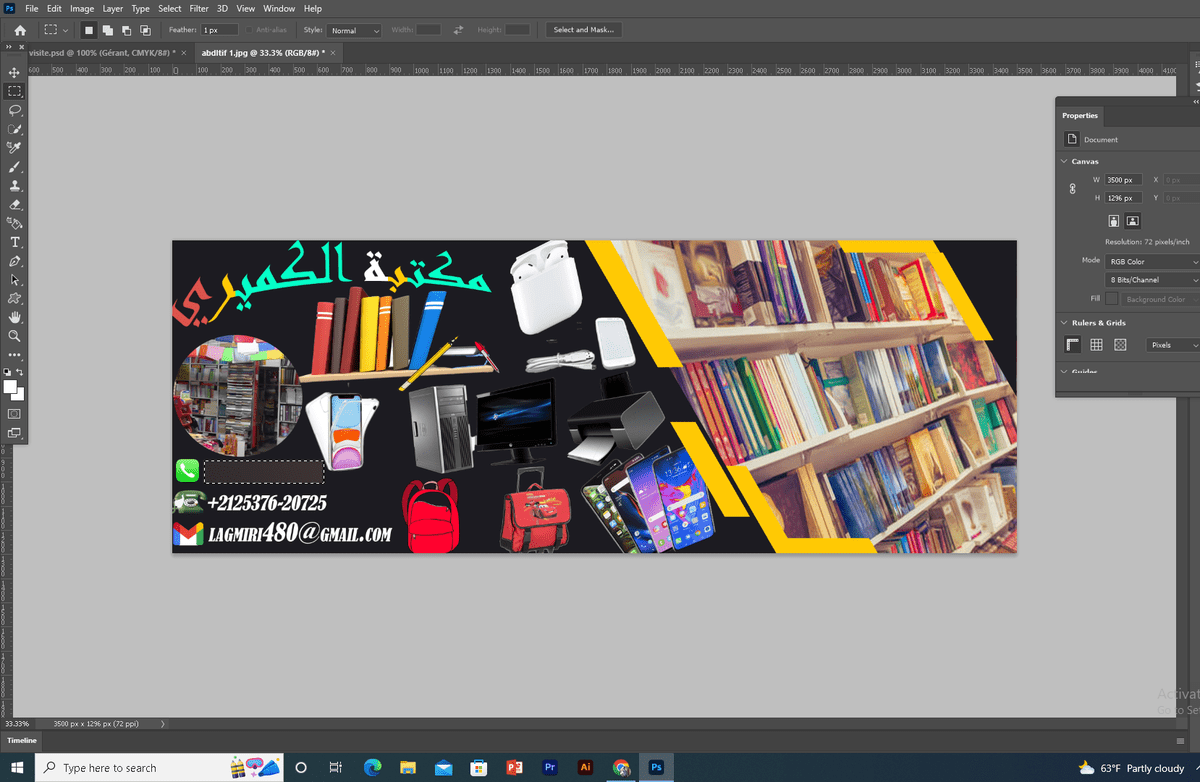Select the Move tool
Image resolution: width=1200 pixels, height=782 pixels.
click(x=15, y=73)
